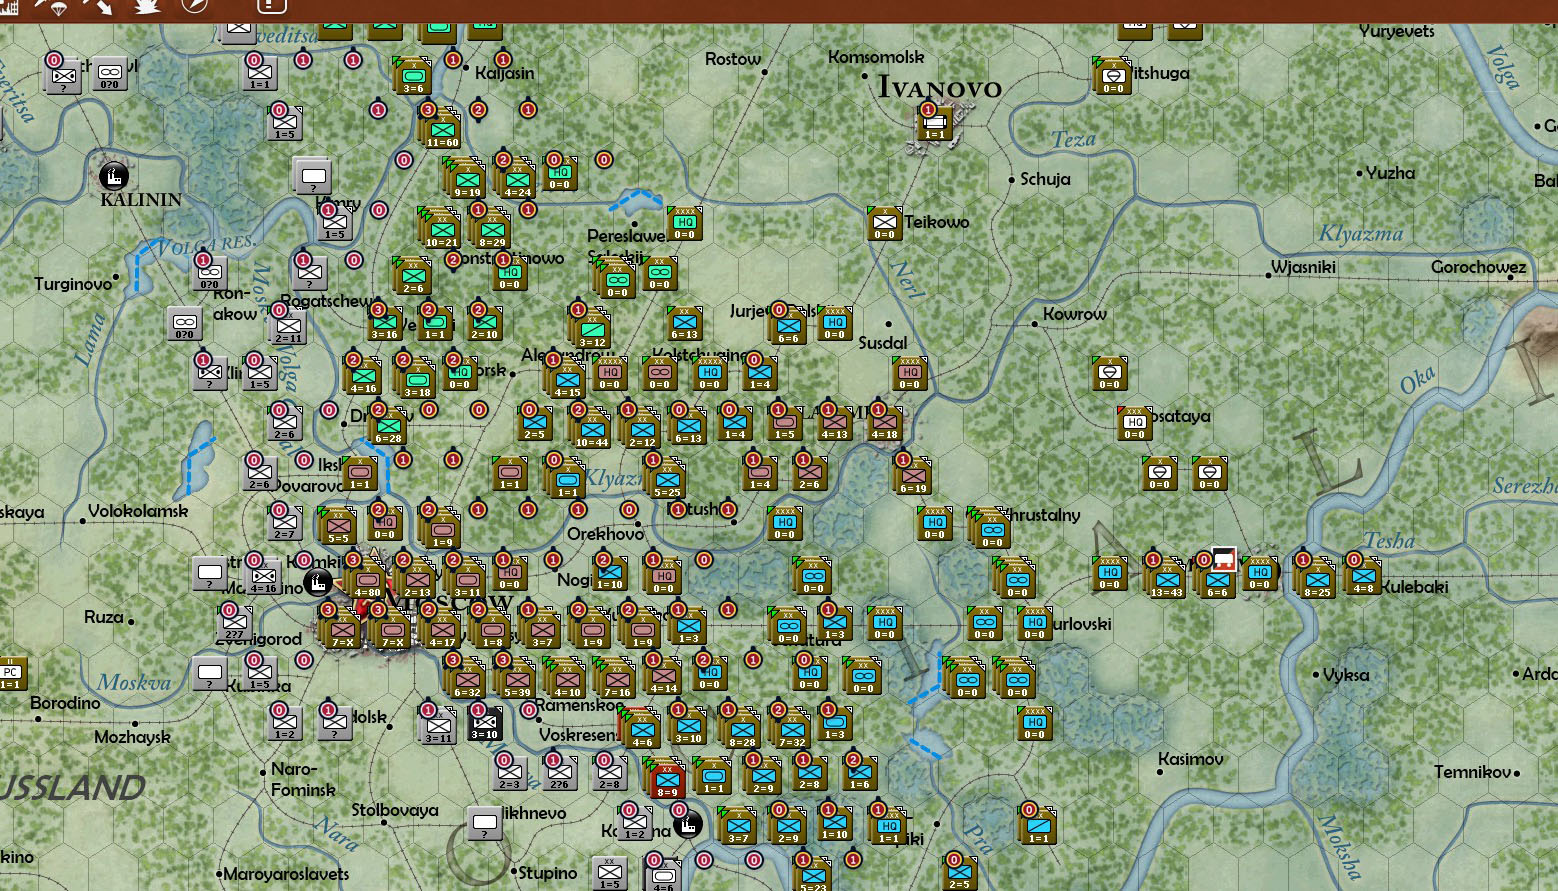Click the Kowrow town label
1558x891 pixels.
[1075, 314]
